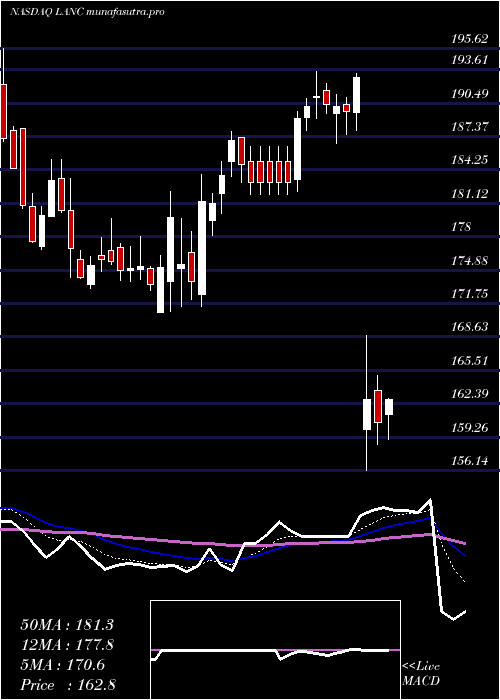Click the Price : 162.8 readout
Viewport: 500px width, 700px height.
point(68,685)
